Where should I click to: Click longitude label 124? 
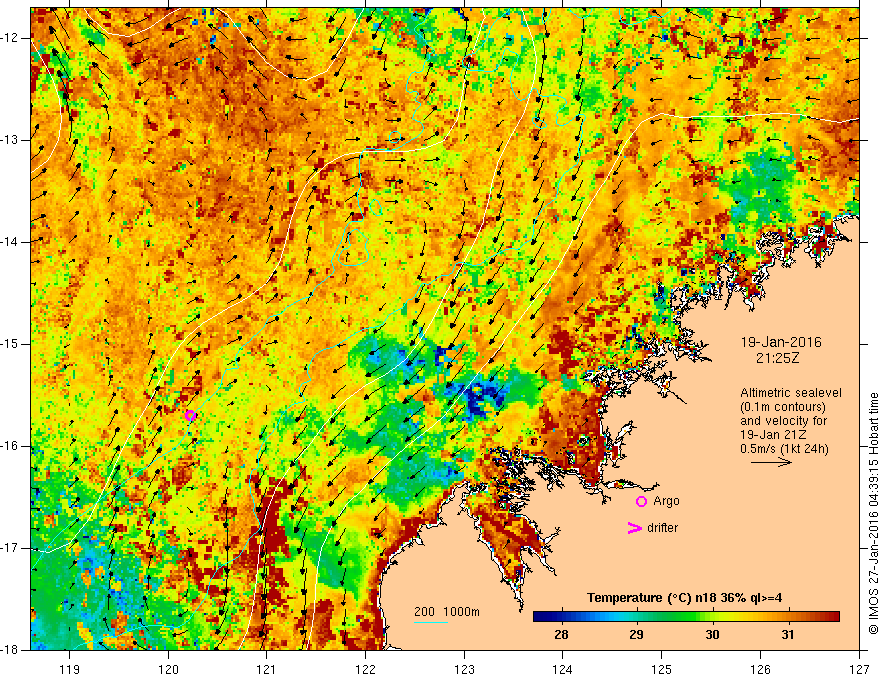(x=563, y=669)
